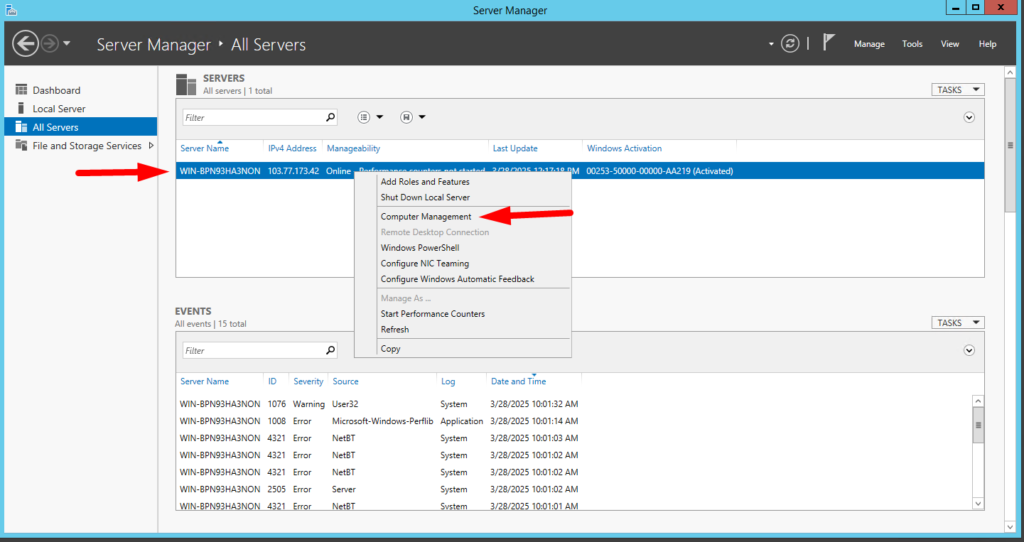Choose Copy from context menu
The image size is (1024, 542).
click(x=391, y=349)
